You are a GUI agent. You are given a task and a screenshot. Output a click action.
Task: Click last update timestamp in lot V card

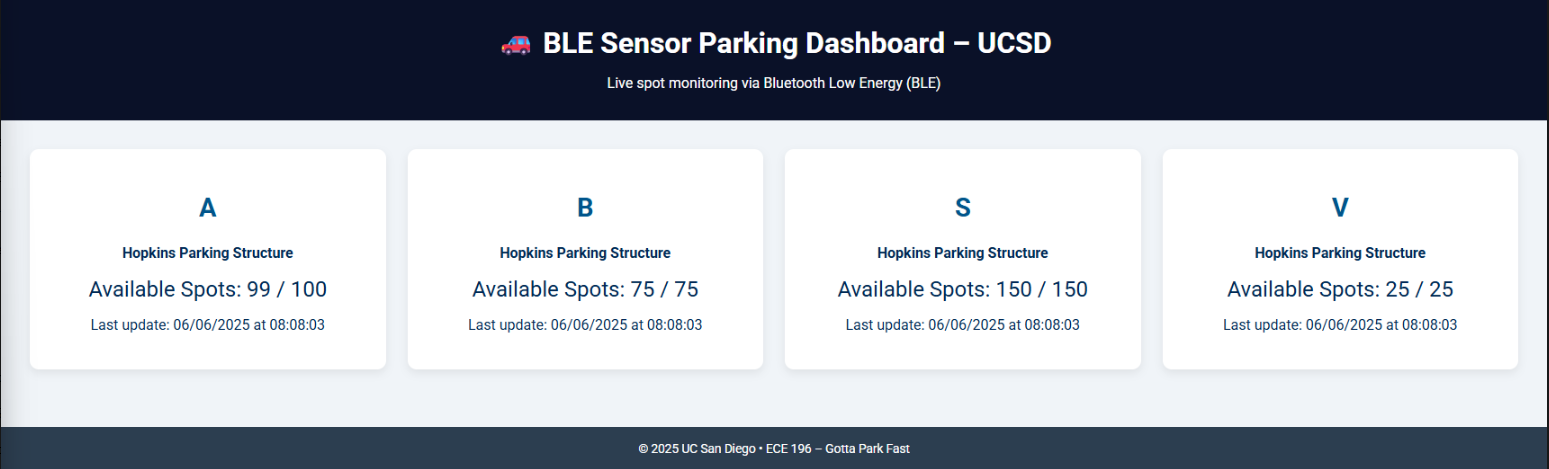point(1340,325)
